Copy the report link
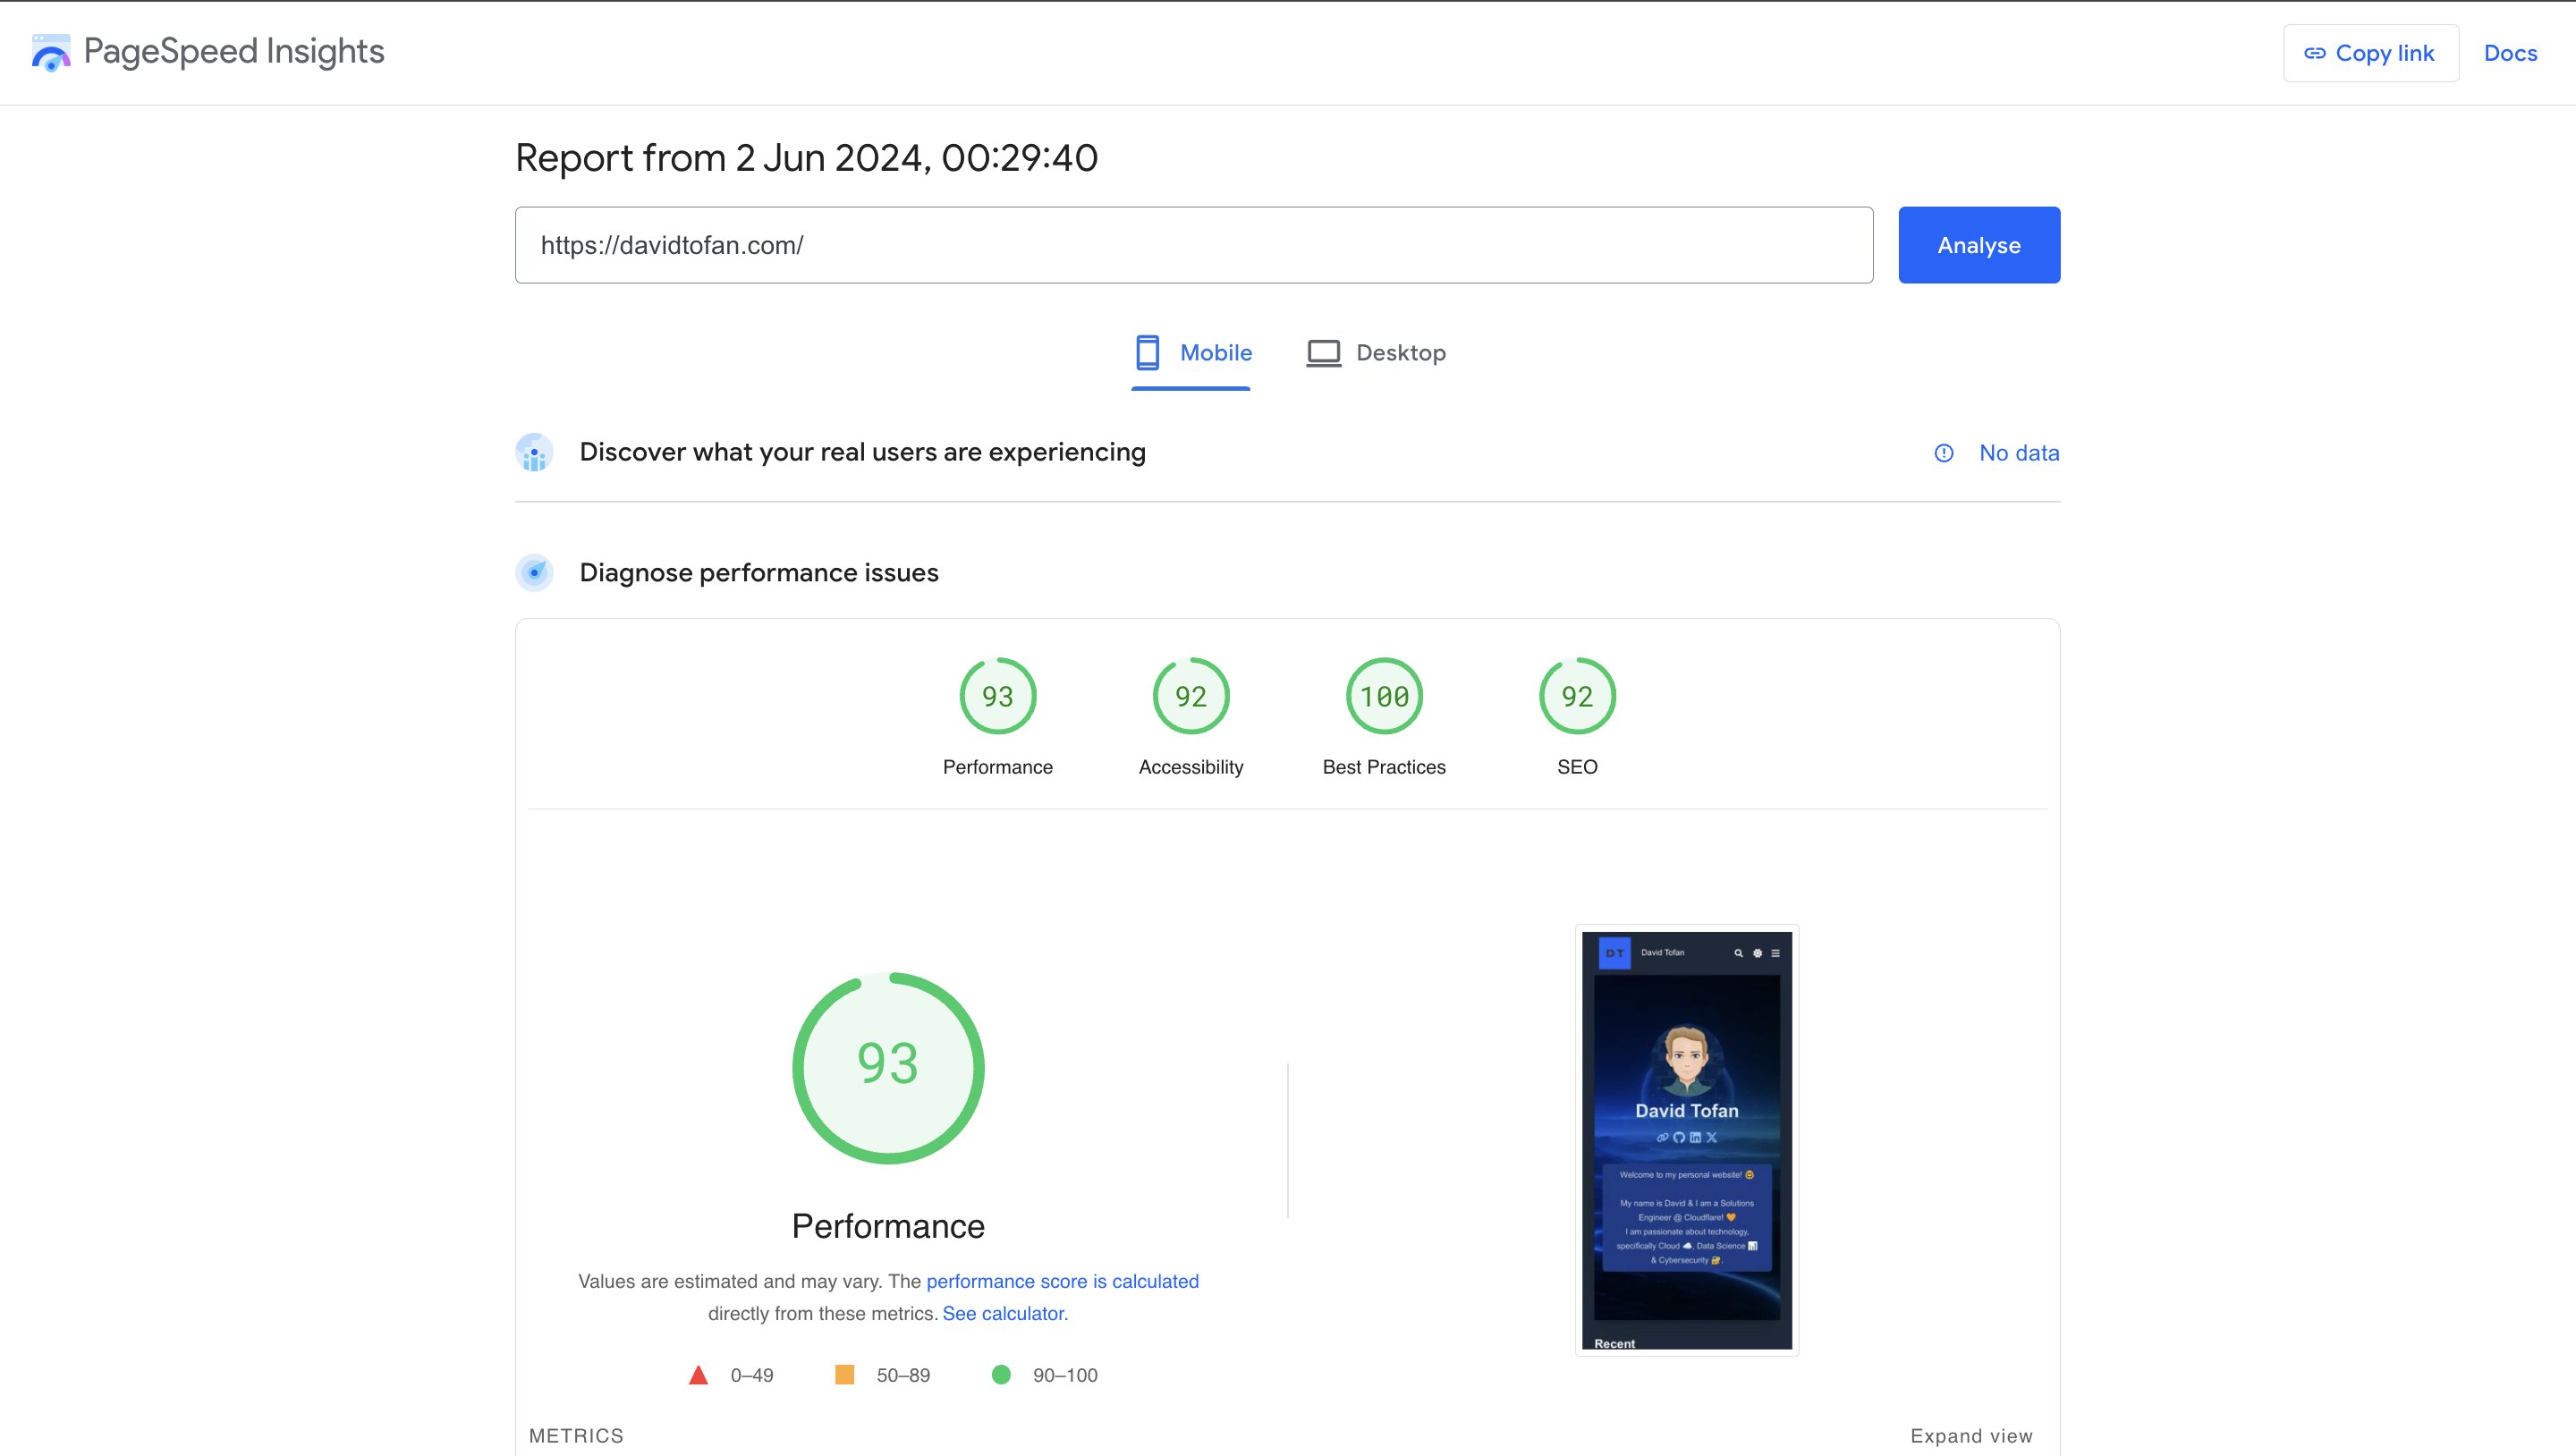2576x1456 pixels. coord(2370,53)
